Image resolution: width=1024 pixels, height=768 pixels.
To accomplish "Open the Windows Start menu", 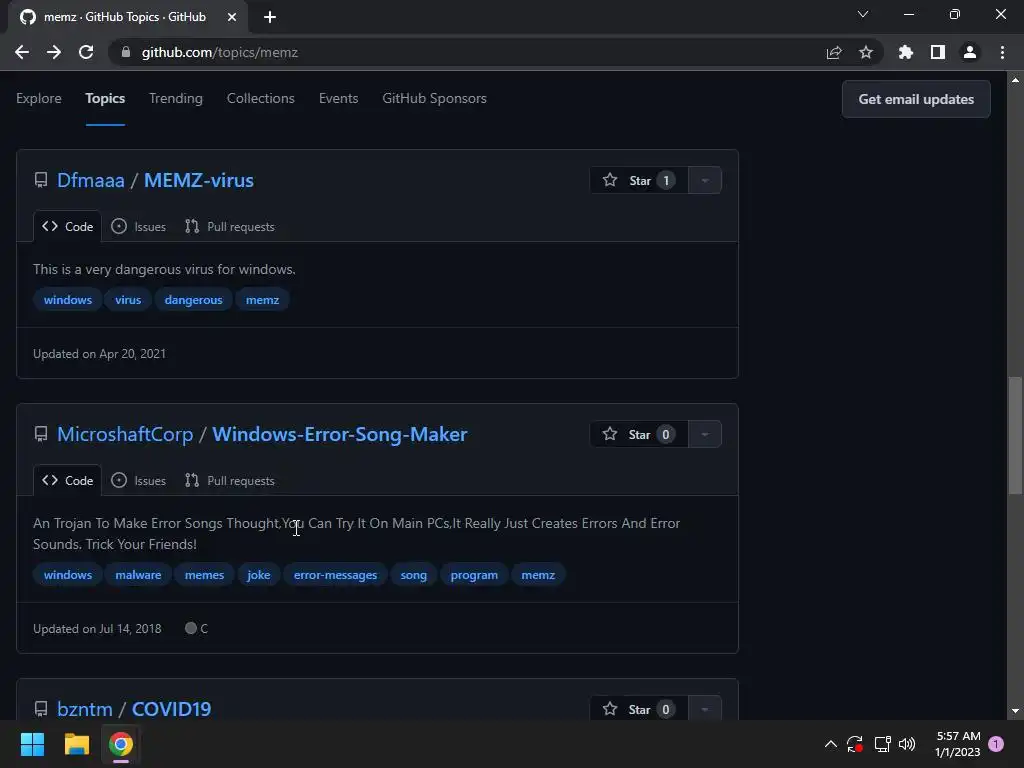I will (32, 744).
